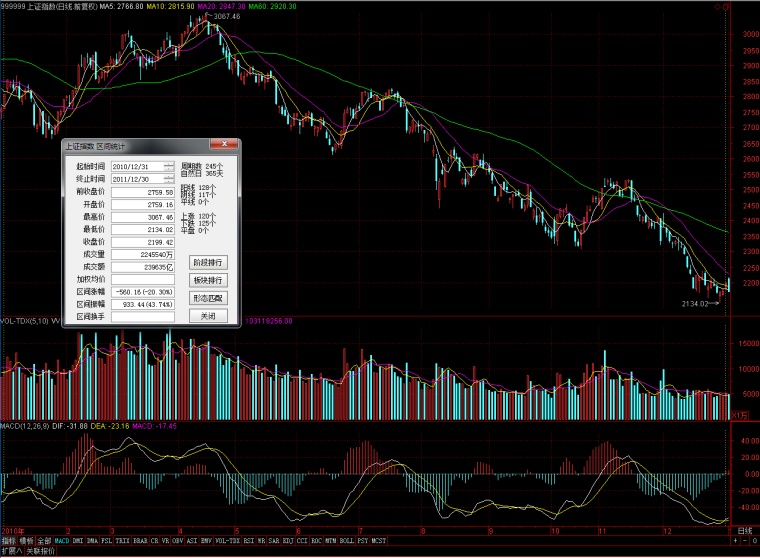
Task: Step the 终止时间 date spinner
Action: [x=168, y=179]
